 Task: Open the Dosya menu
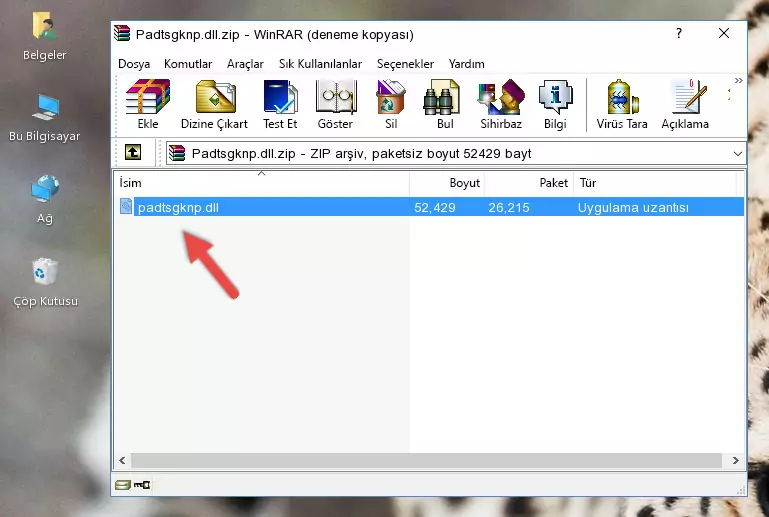click(134, 64)
